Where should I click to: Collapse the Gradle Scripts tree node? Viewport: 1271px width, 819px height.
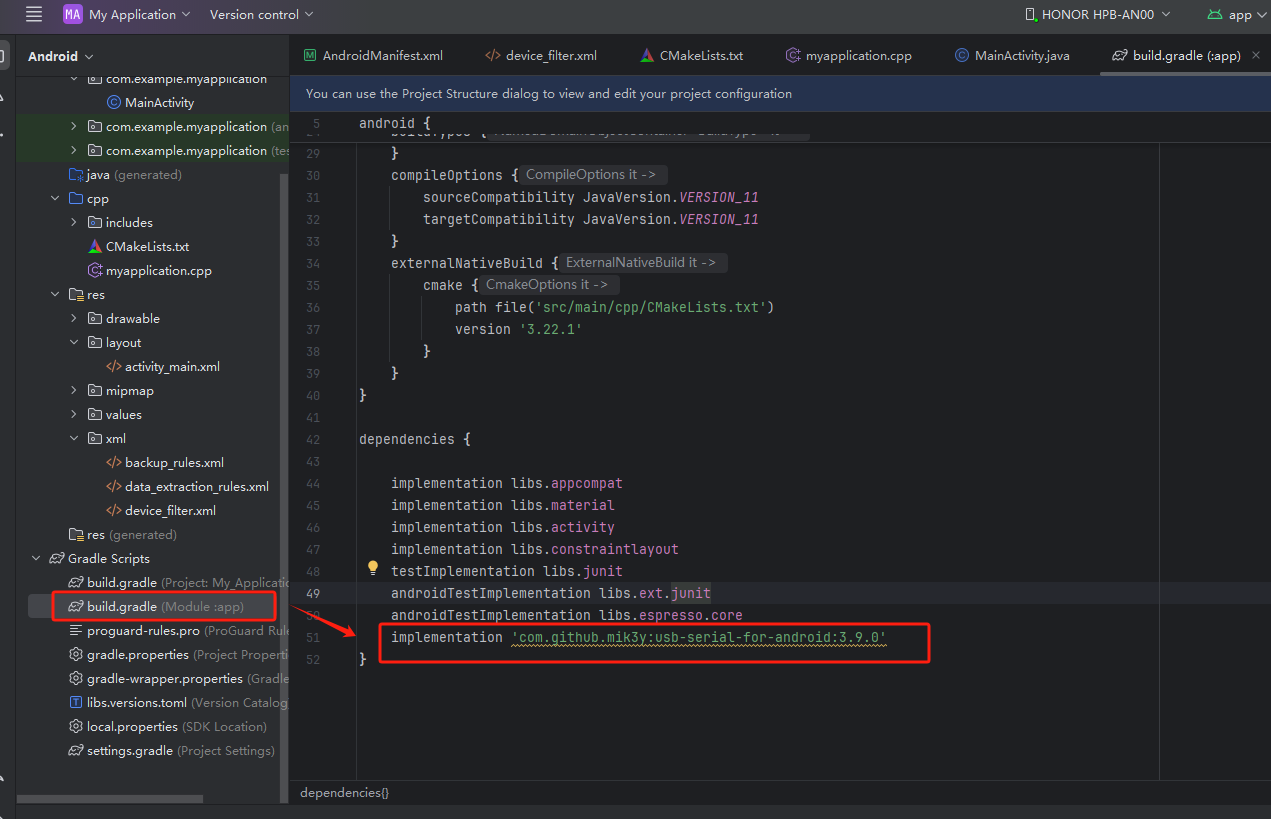pyautogui.click(x=36, y=558)
